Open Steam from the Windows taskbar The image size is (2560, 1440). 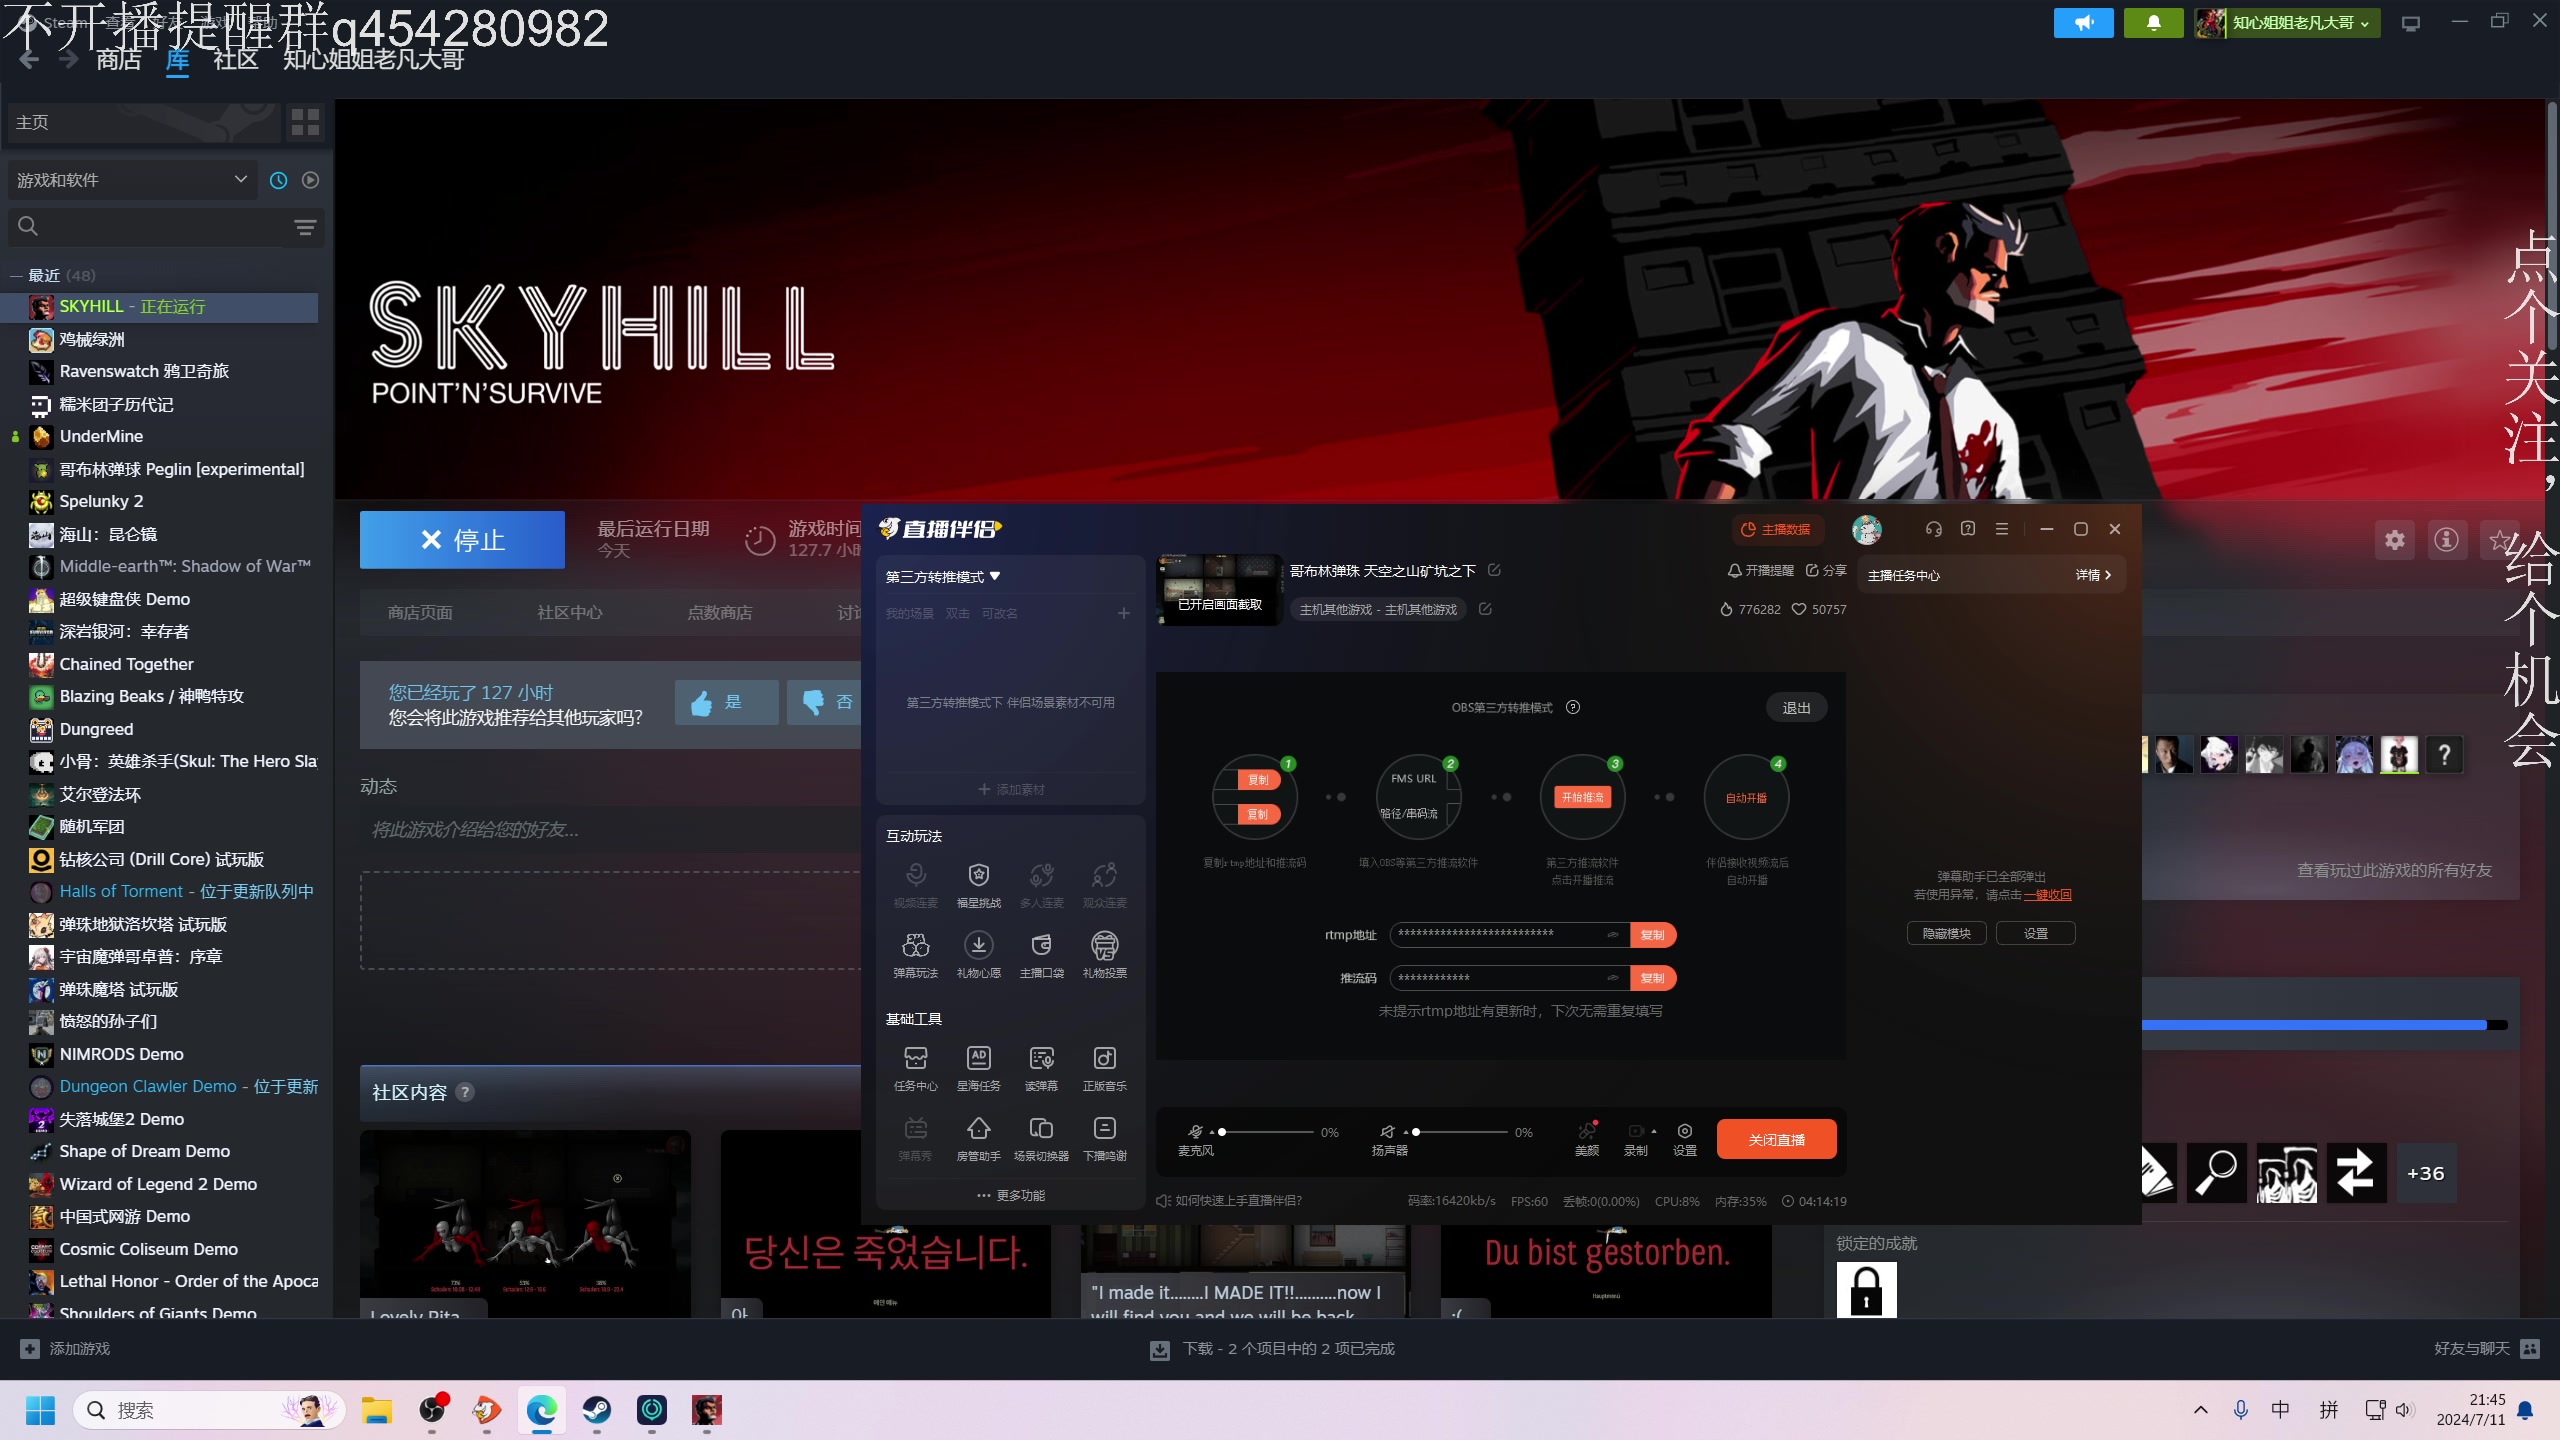(597, 1410)
